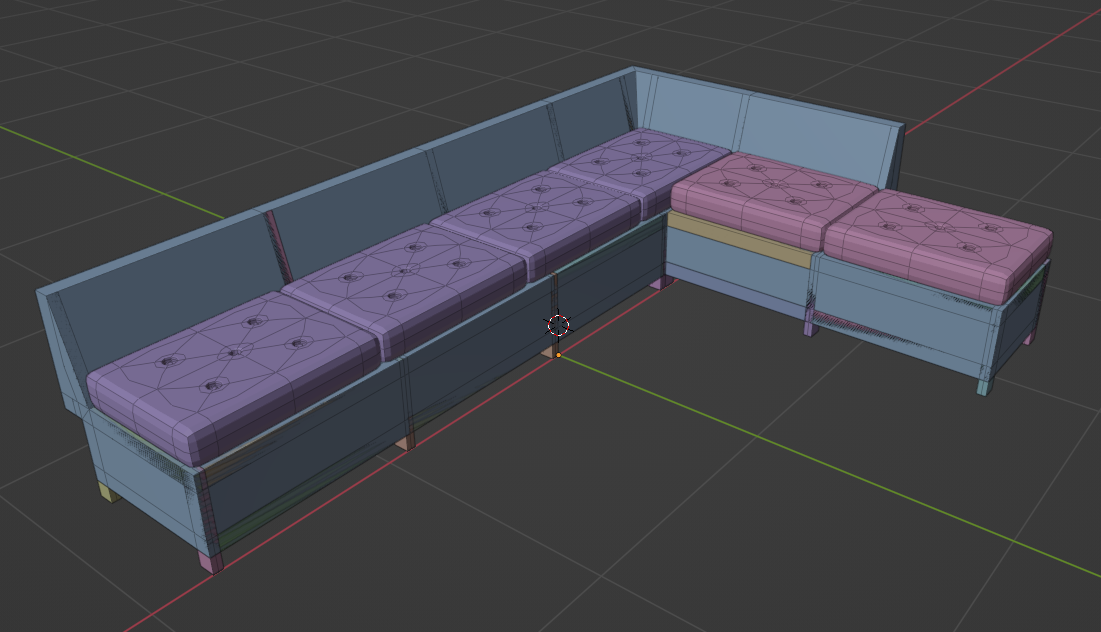1101x632 pixels.
Task: Select the pink leg at front-left corner
Action: click(211, 561)
